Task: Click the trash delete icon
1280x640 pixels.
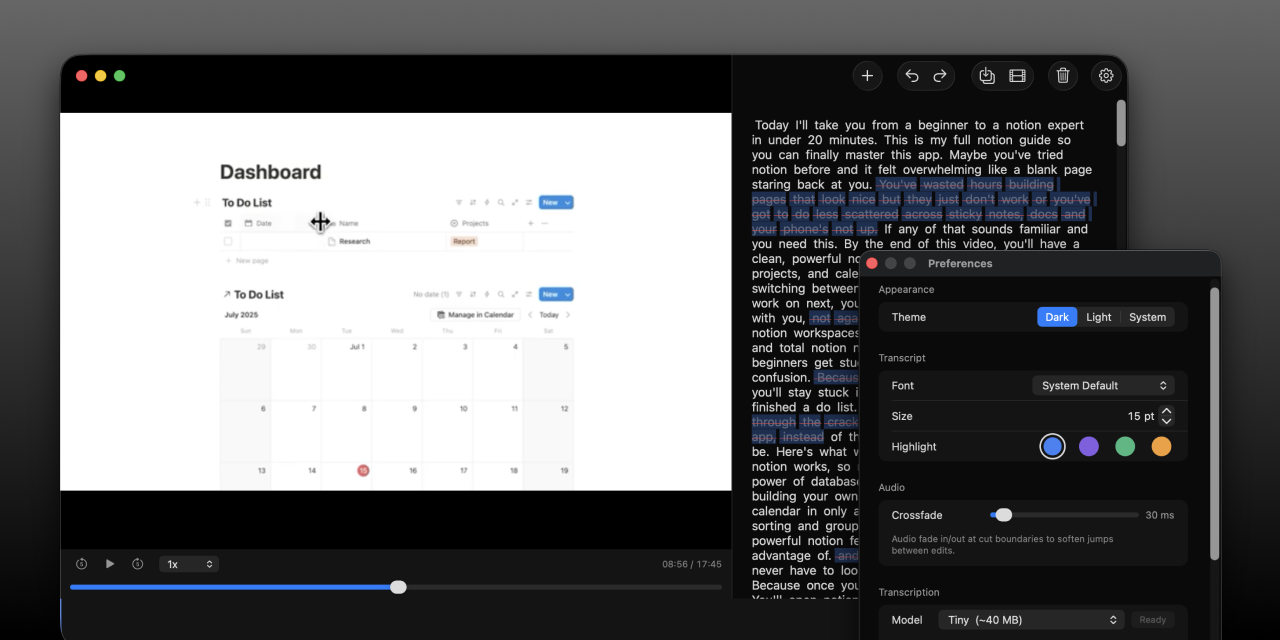Action: click(x=1063, y=75)
